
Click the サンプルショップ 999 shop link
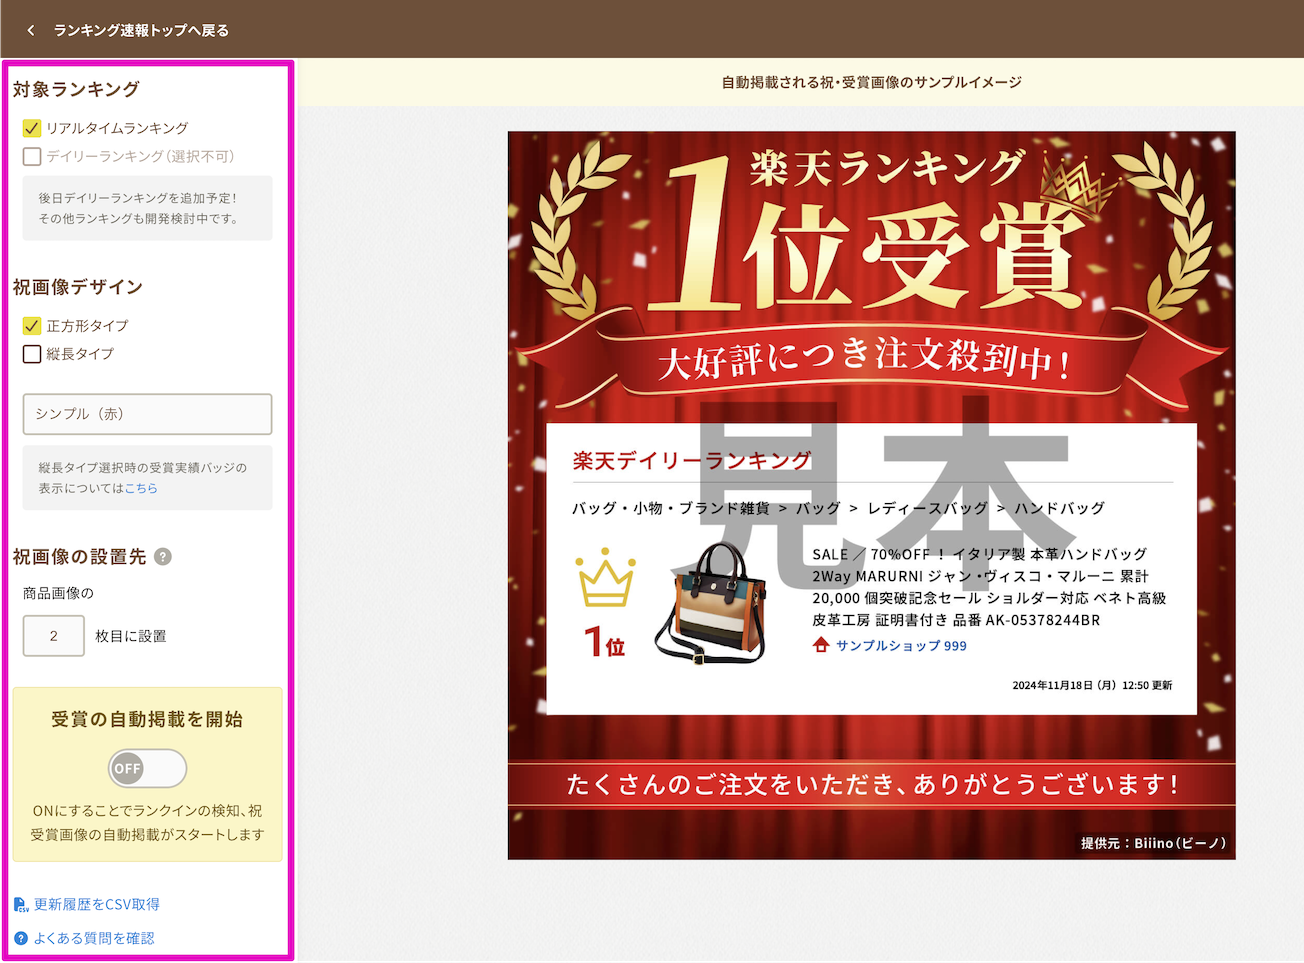(901, 645)
